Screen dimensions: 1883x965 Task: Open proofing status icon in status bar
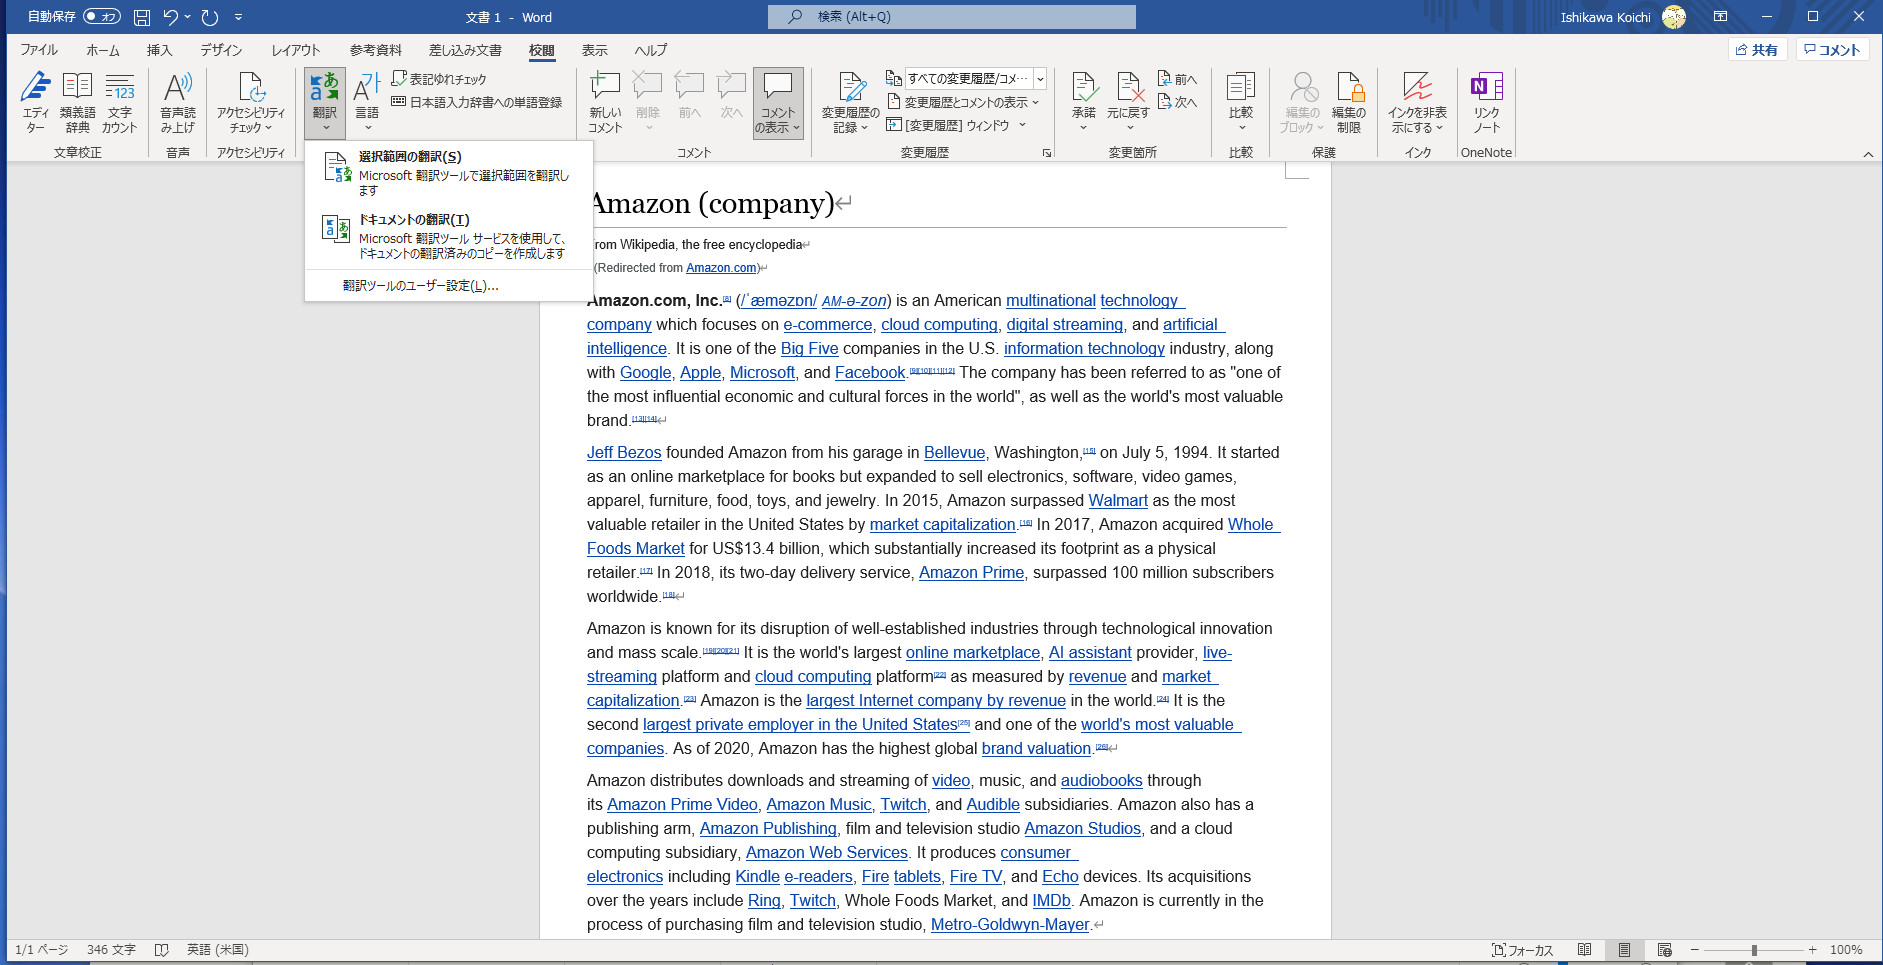pyautogui.click(x=161, y=950)
